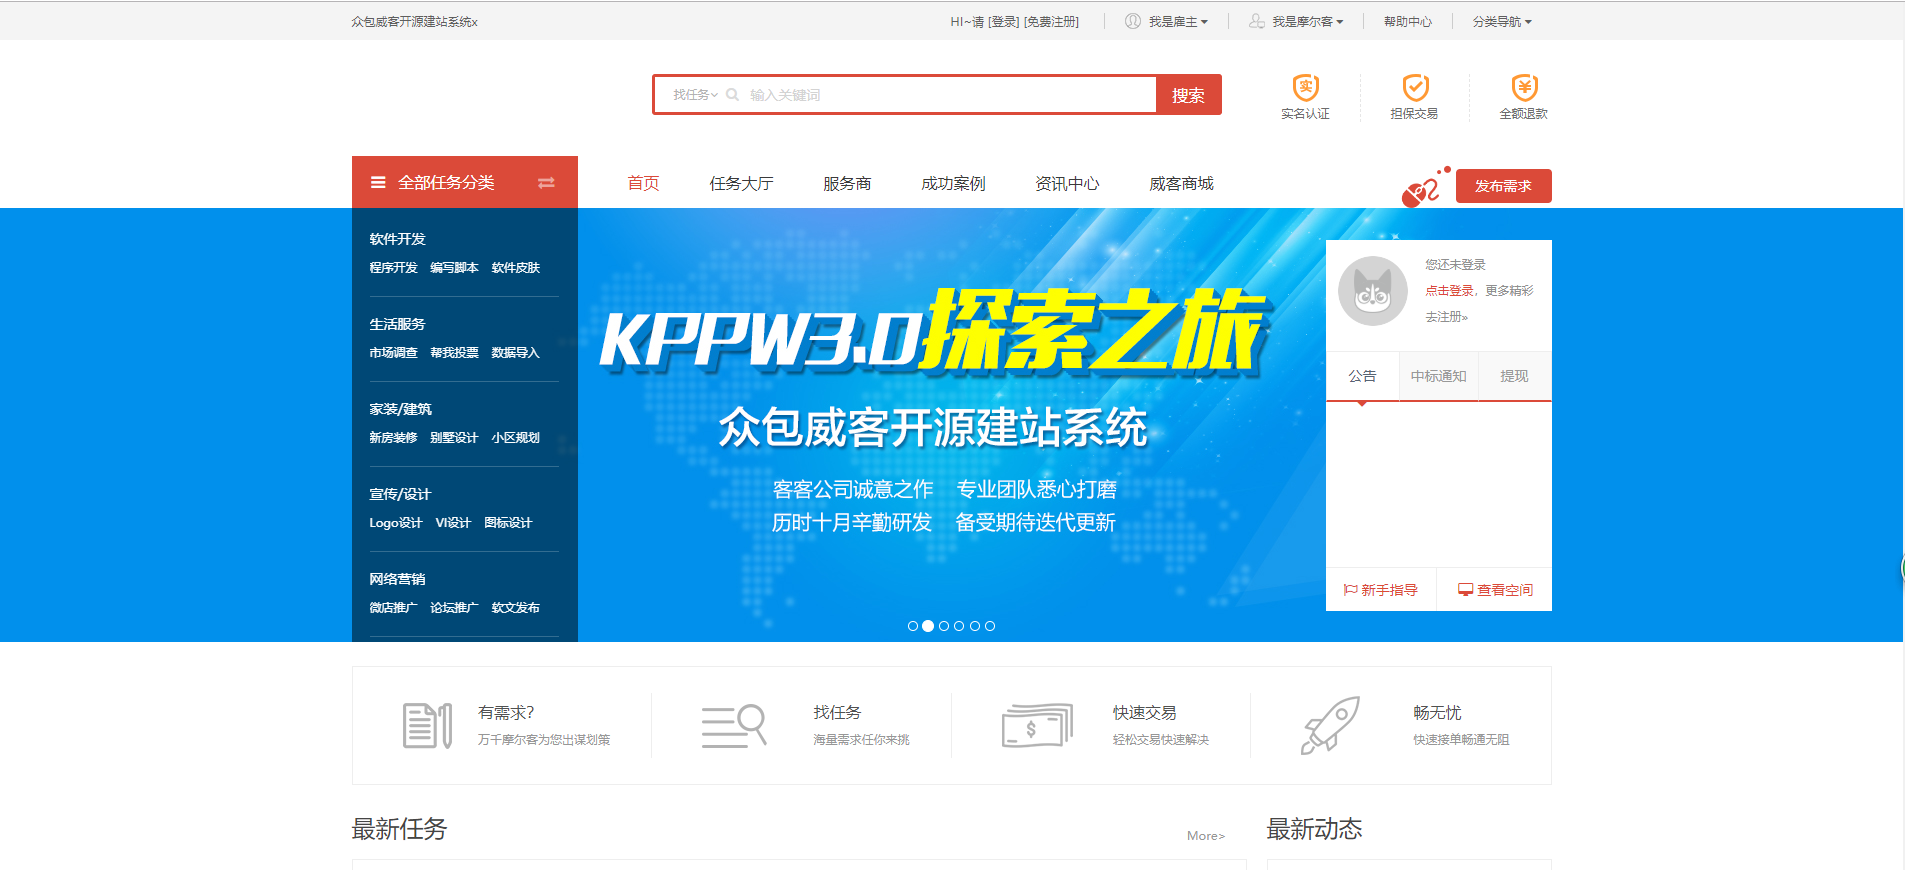This screenshot has height=870, width=1905.
Task: Open the 服务商 nav item
Action: tap(847, 183)
